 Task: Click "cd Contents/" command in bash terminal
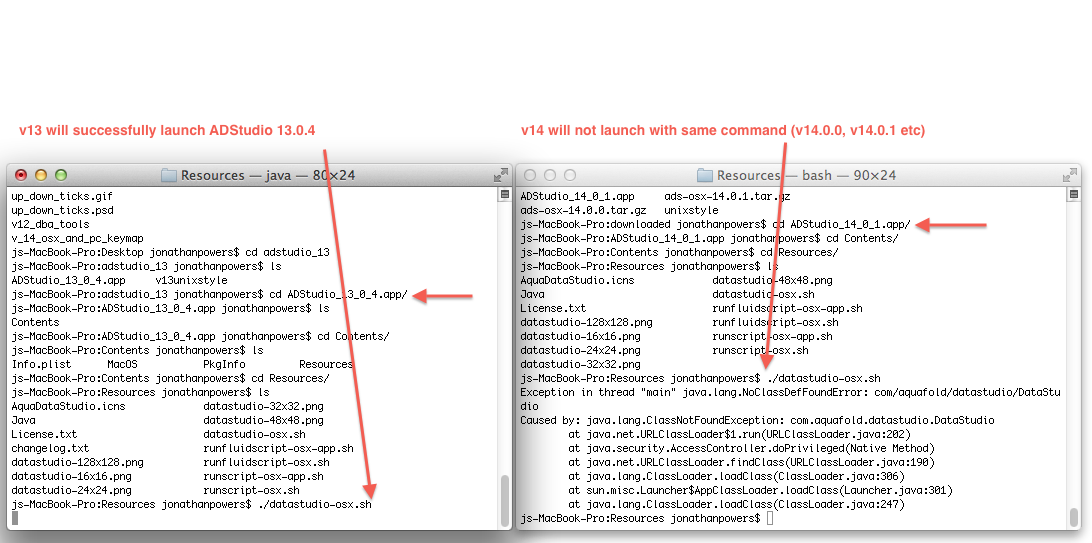click(x=862, y=238)
